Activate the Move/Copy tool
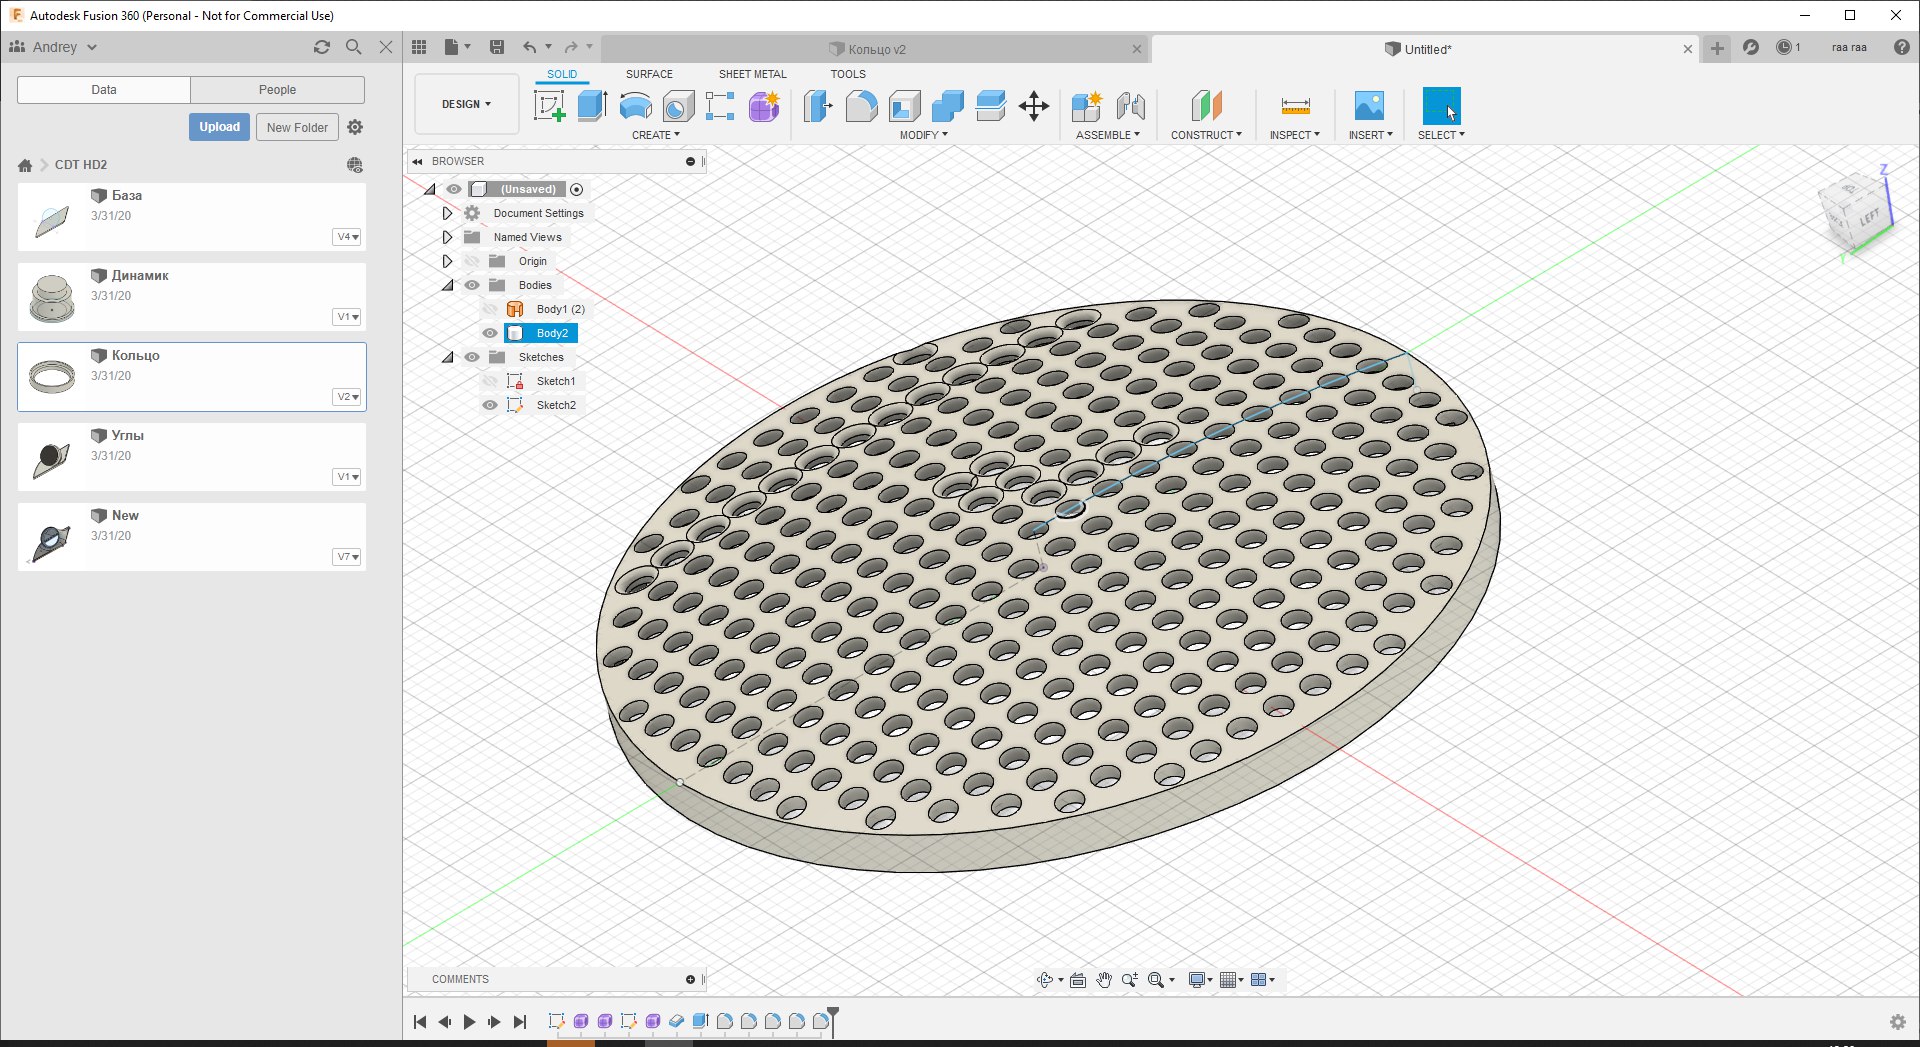This screenshot has height=1047, width=1920. point(1033,106)
